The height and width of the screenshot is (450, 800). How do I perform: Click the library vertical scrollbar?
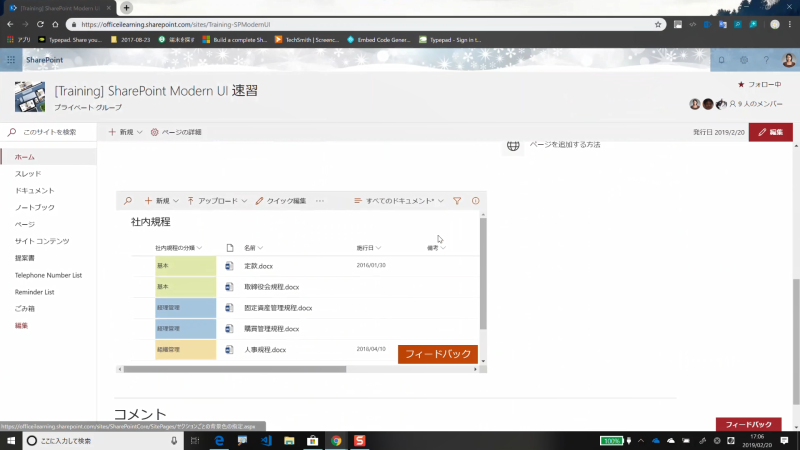[483, 273]
